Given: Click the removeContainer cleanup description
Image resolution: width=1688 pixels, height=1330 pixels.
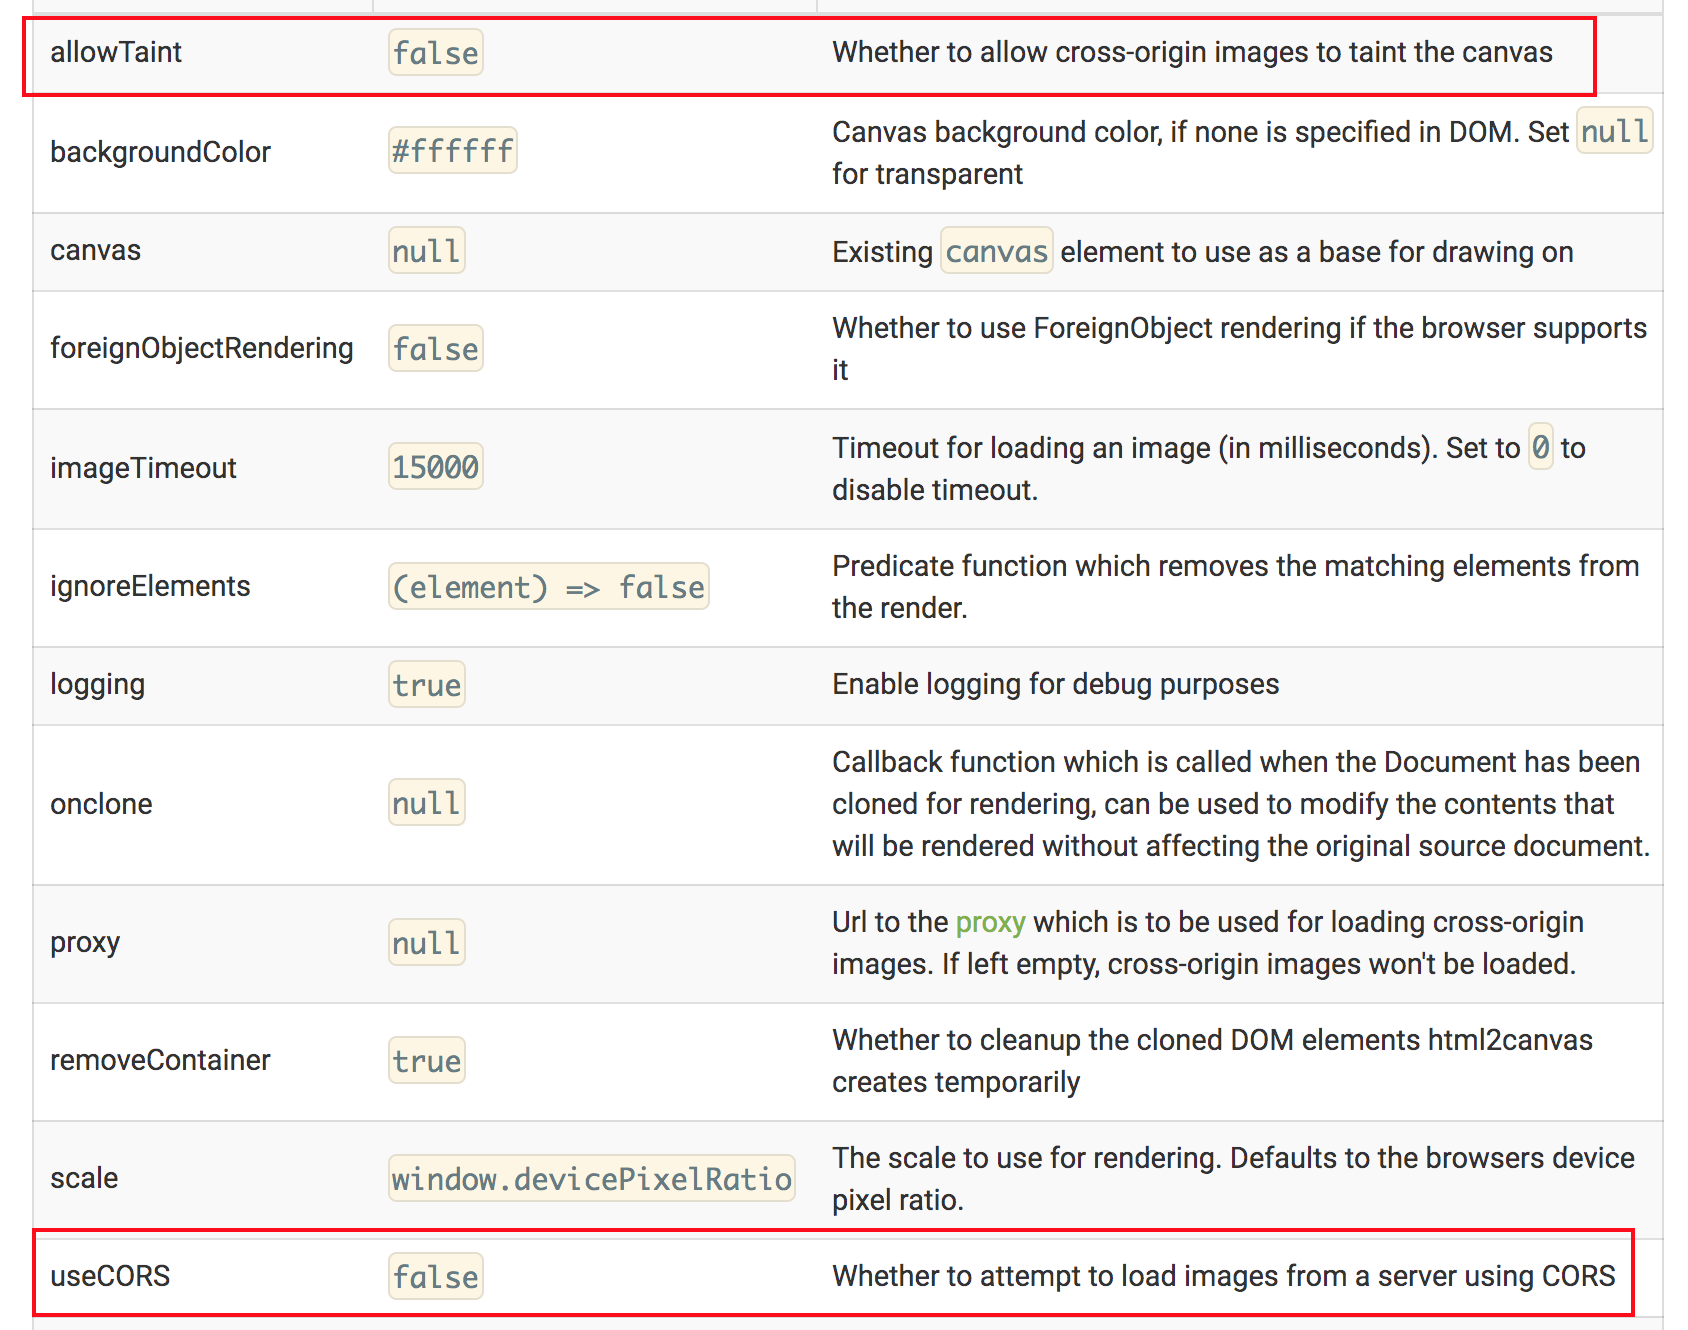Looking at the screenshot, I should tap(1212, 1061).
